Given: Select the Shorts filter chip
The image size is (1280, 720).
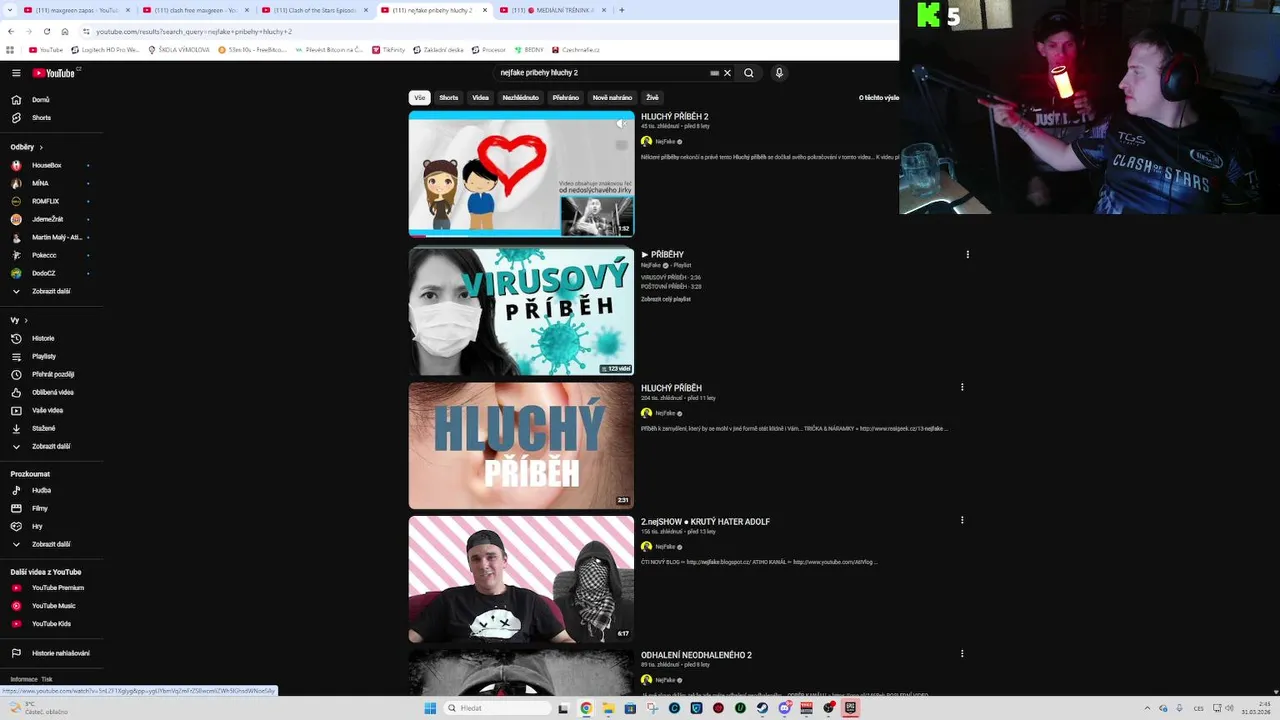Looking at the screenshot, I should click(x=449, y=98).
